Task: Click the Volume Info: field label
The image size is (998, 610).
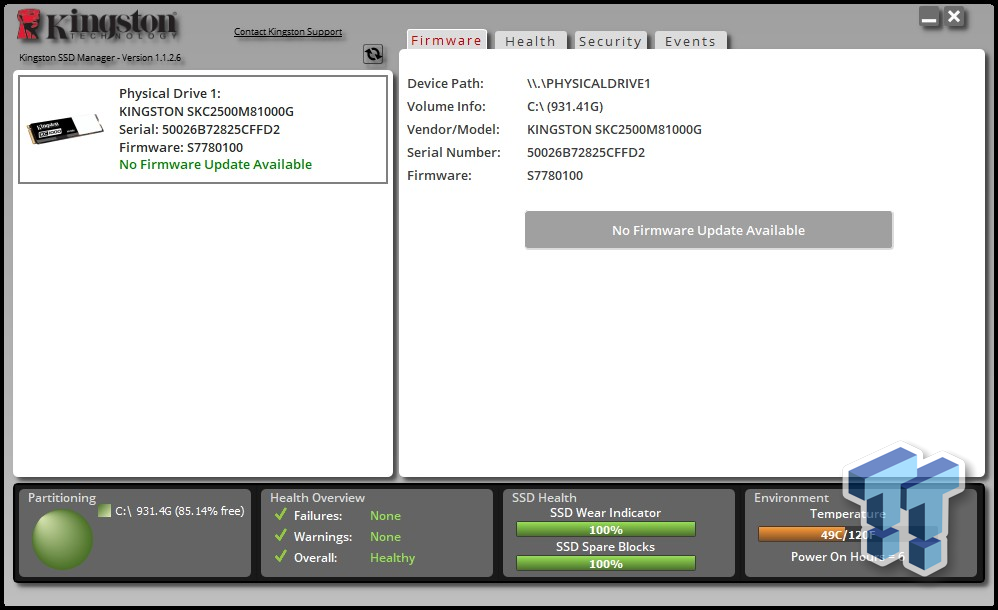Action: (x=446, y=106)
